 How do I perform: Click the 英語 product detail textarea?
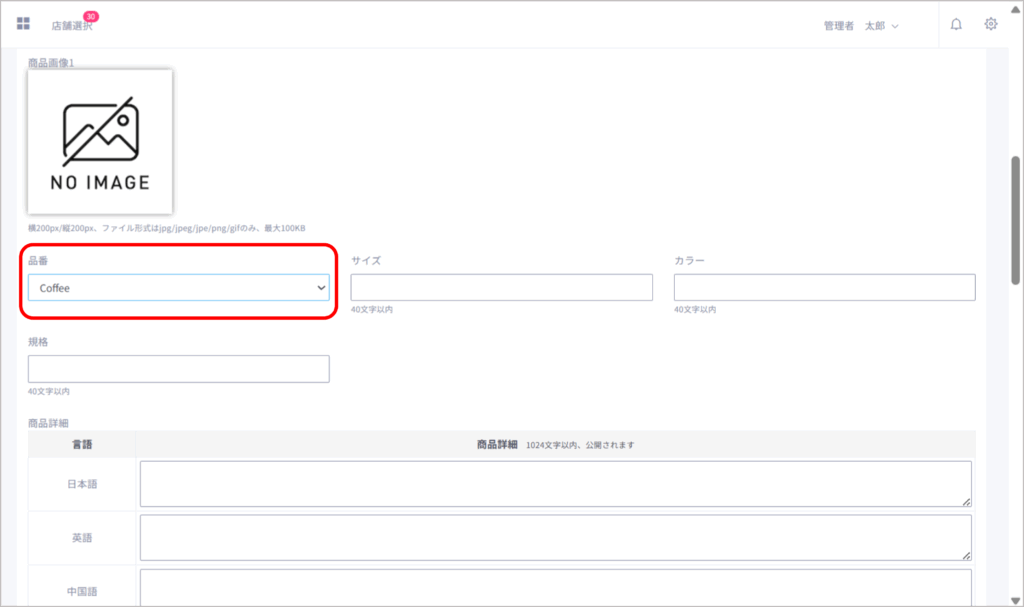tap(555, 538)
